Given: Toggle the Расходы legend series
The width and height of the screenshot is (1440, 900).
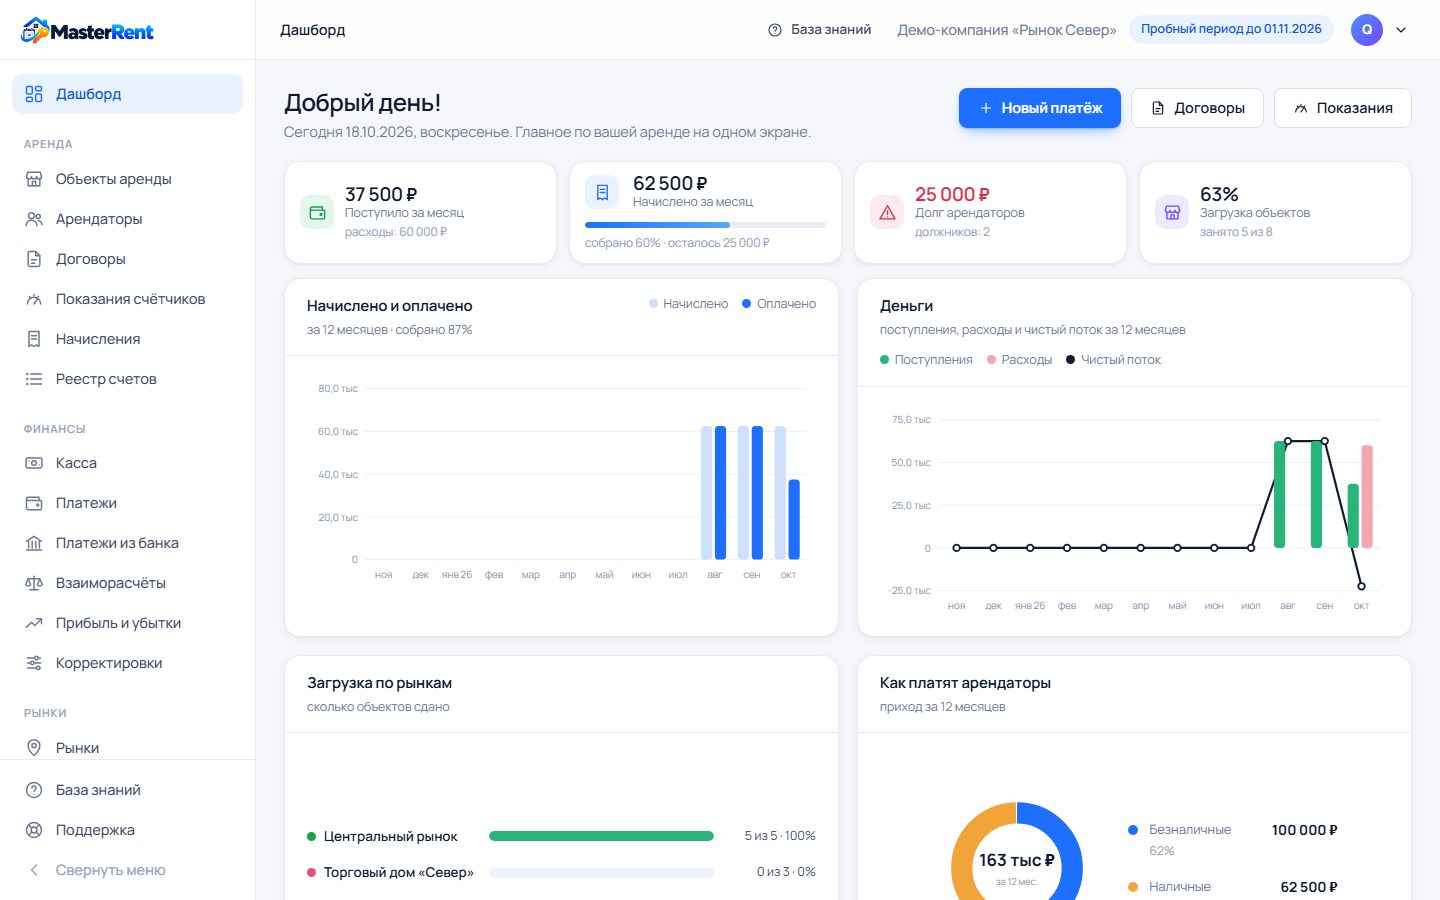Looking at the screenshot, I should [1019, 360].
